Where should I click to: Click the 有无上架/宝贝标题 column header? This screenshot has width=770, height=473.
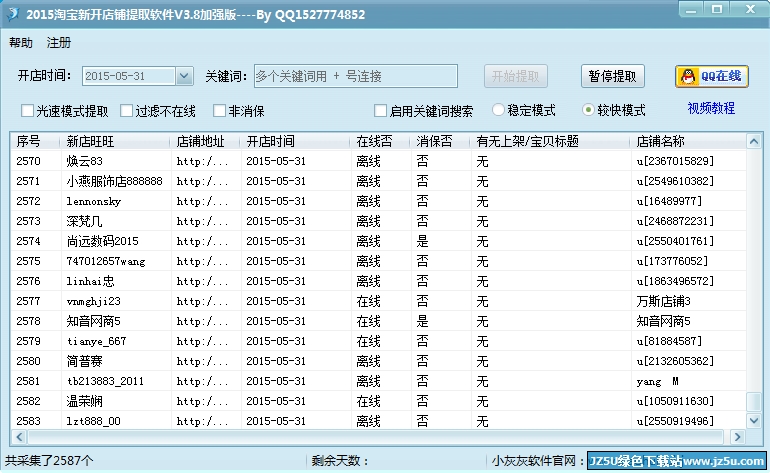pos(550,141)
